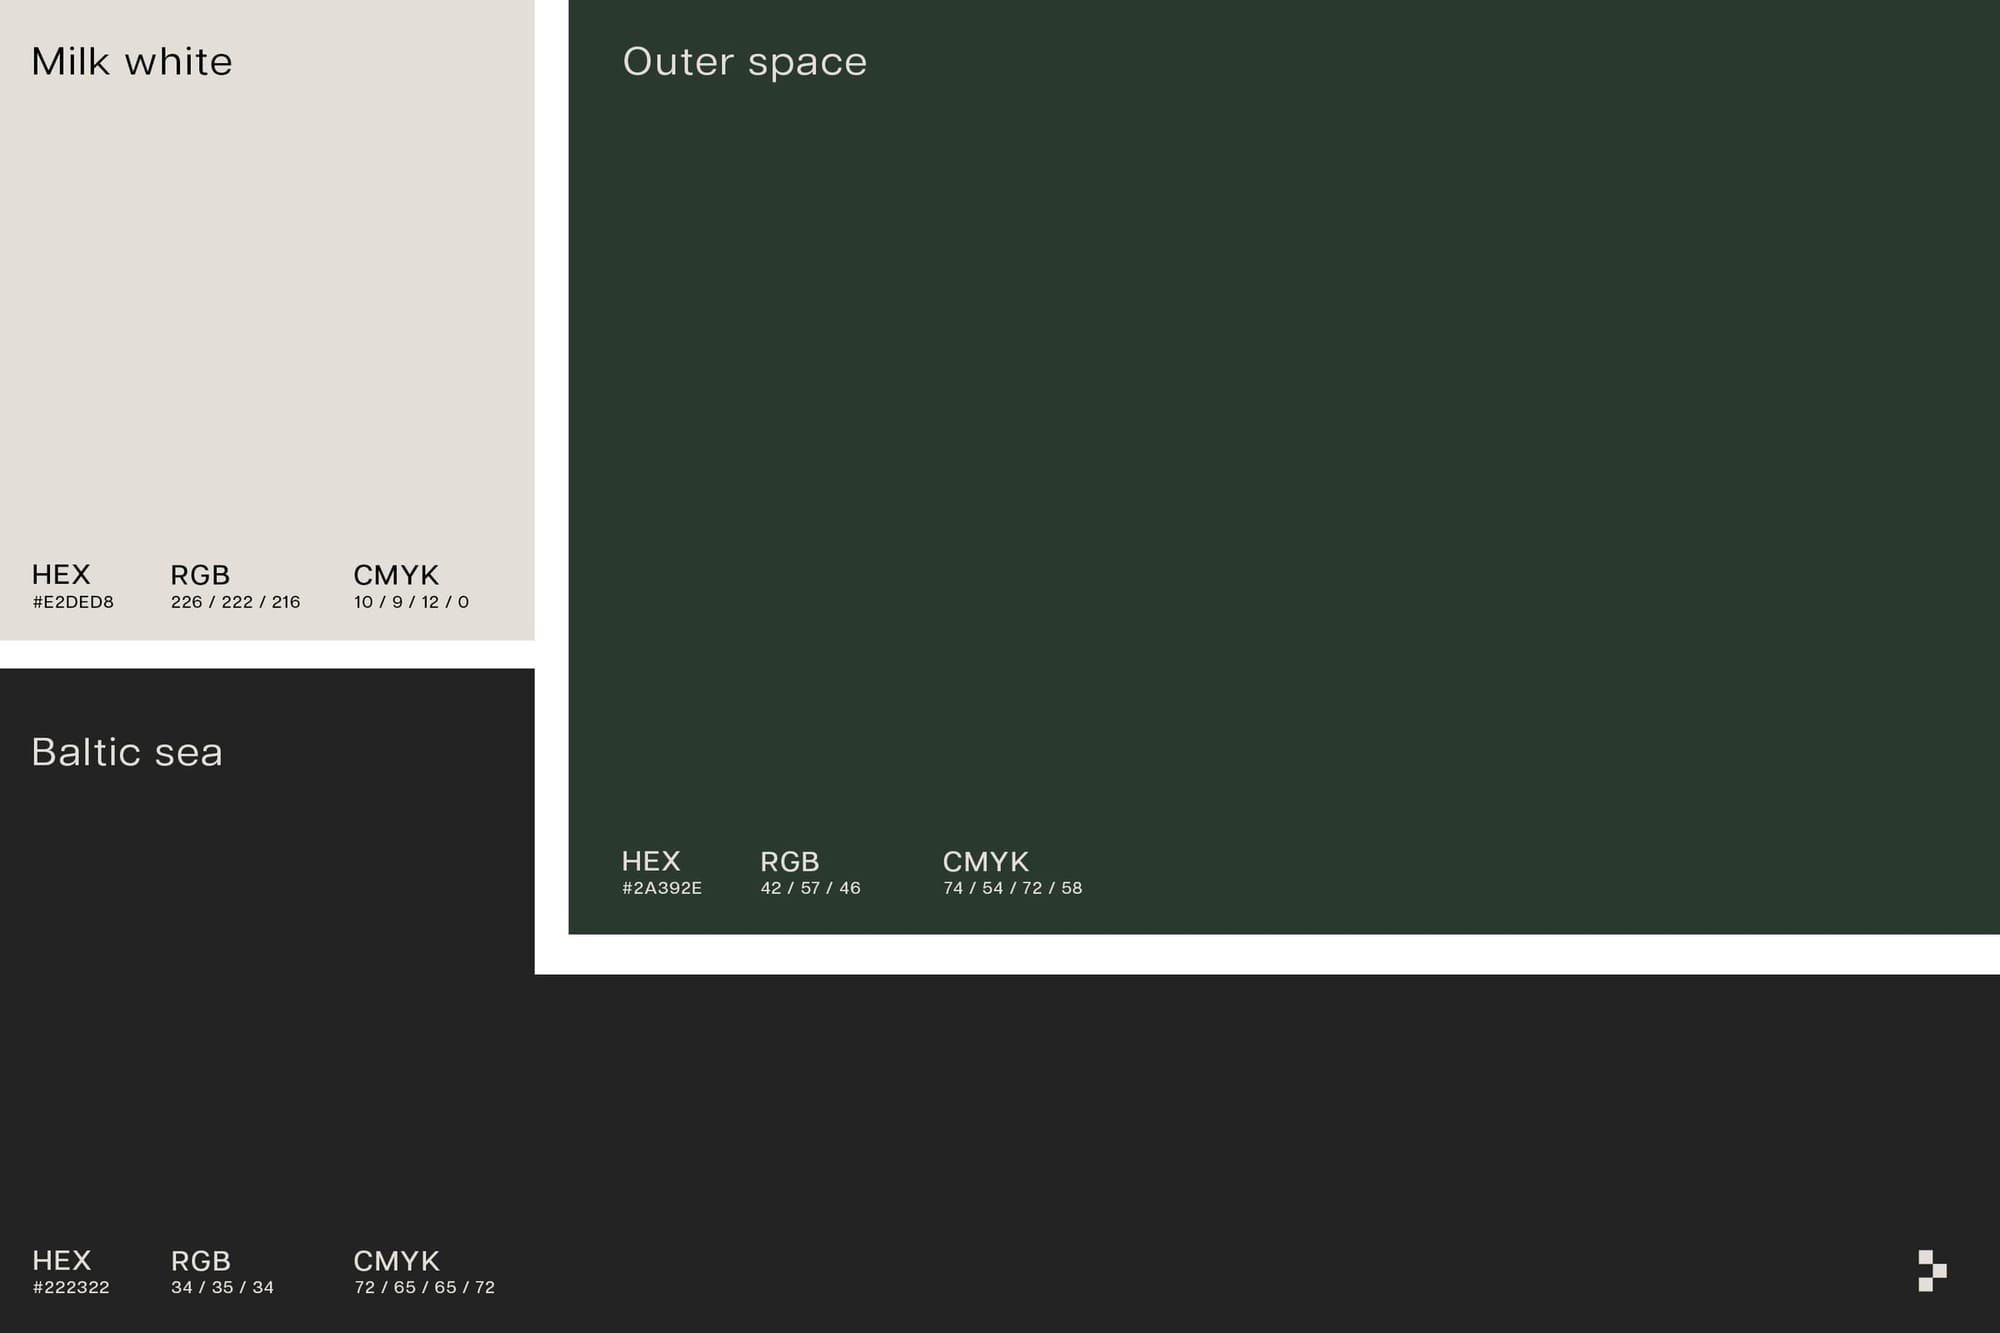Select the Baltic sea title
Image resolution: width=2000 pixels, height=1333 pixels.
pos(127,752)
